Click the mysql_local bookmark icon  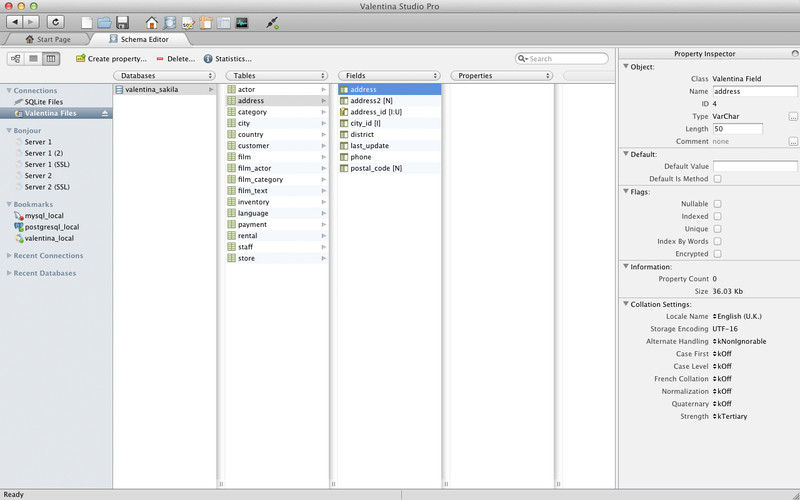[x=19, y=216]
